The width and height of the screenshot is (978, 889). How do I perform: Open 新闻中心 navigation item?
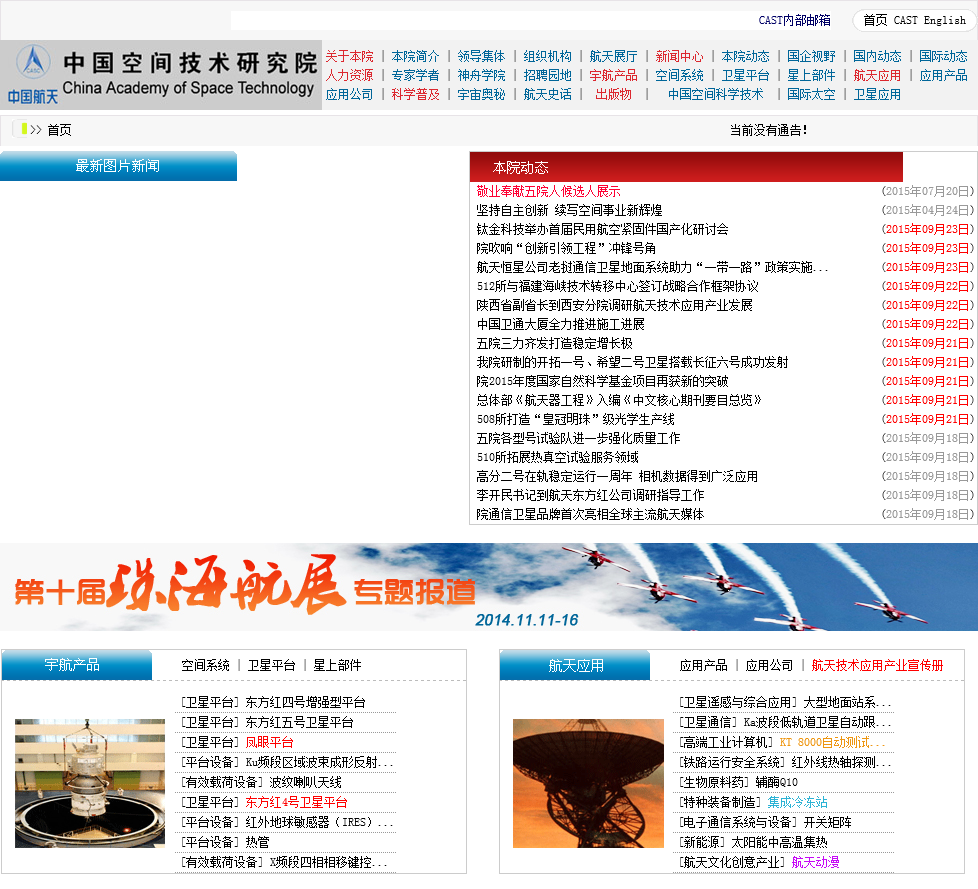coord(679,57)
